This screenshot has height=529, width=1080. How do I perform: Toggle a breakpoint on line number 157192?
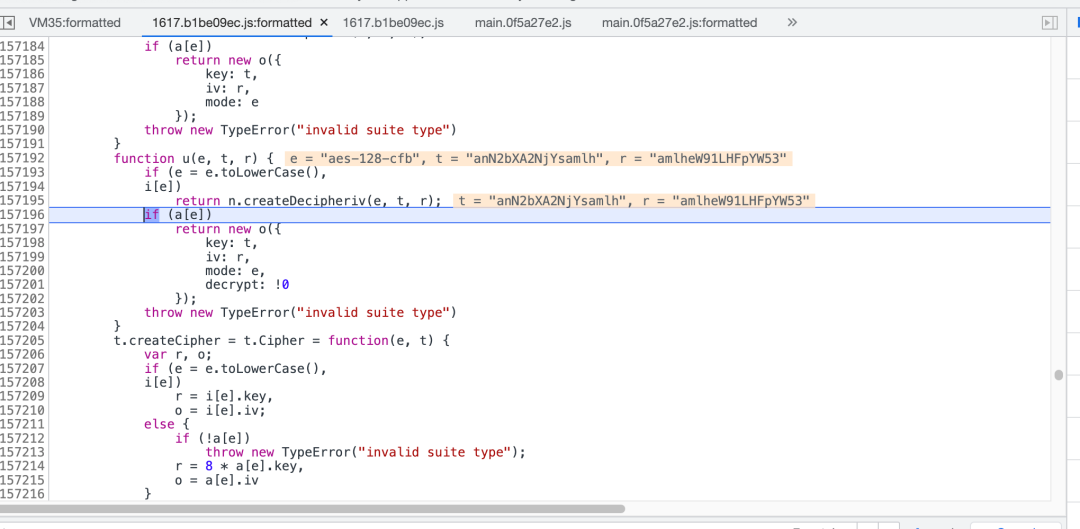tap(23, 158)
